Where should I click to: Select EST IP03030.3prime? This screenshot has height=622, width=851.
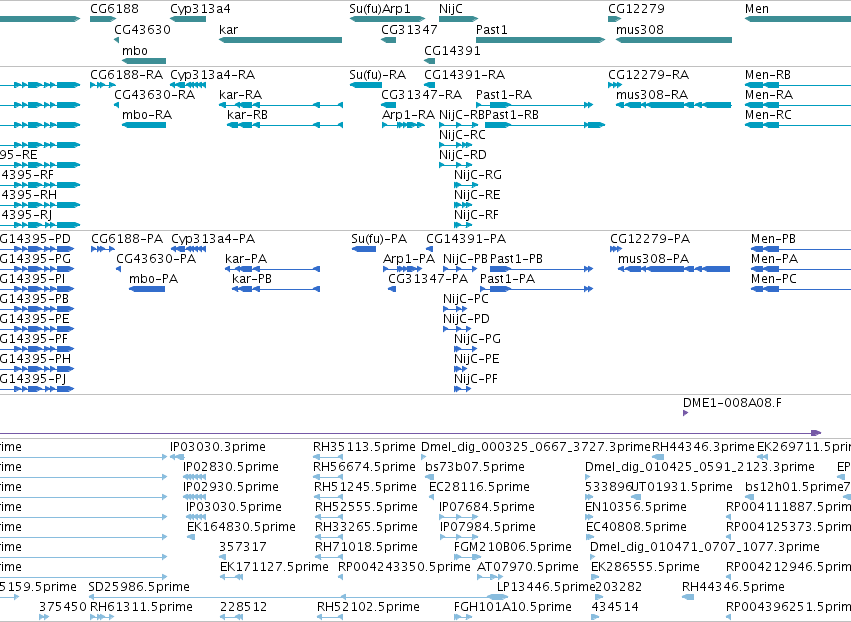(218, 447)
